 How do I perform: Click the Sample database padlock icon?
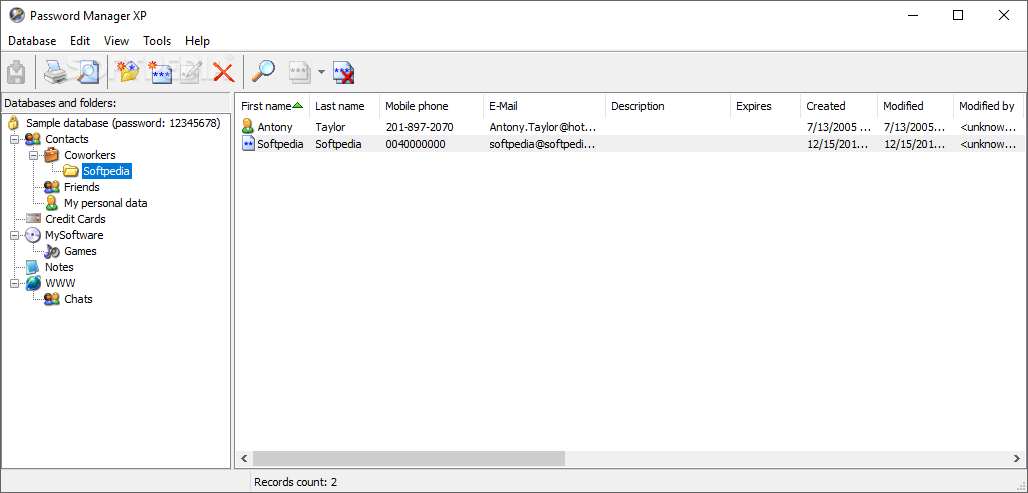click(12, 123)
